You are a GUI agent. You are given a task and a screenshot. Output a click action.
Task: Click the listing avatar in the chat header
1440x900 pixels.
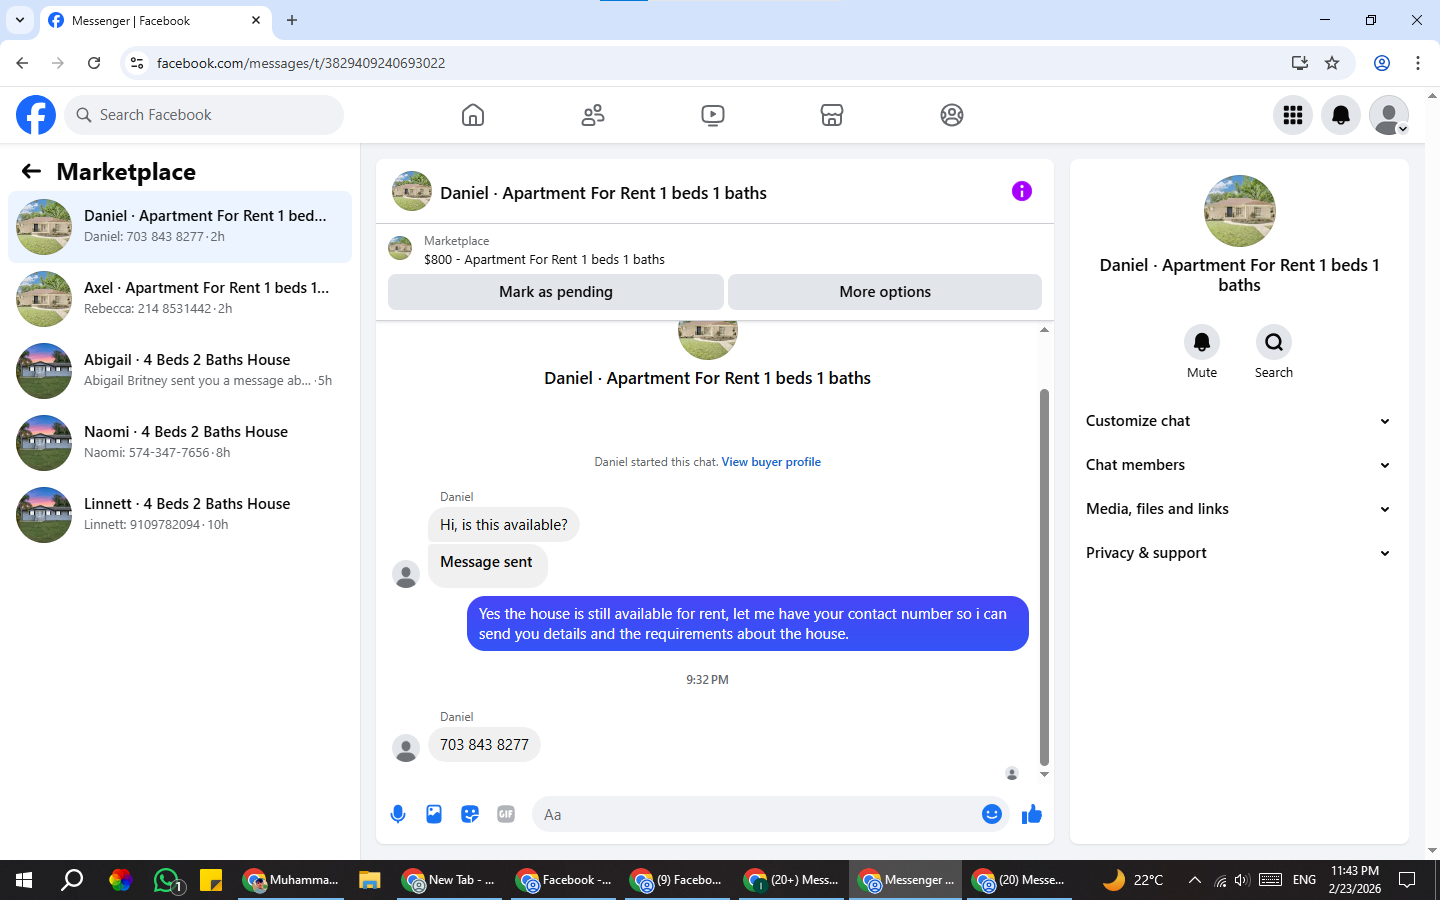412,191
